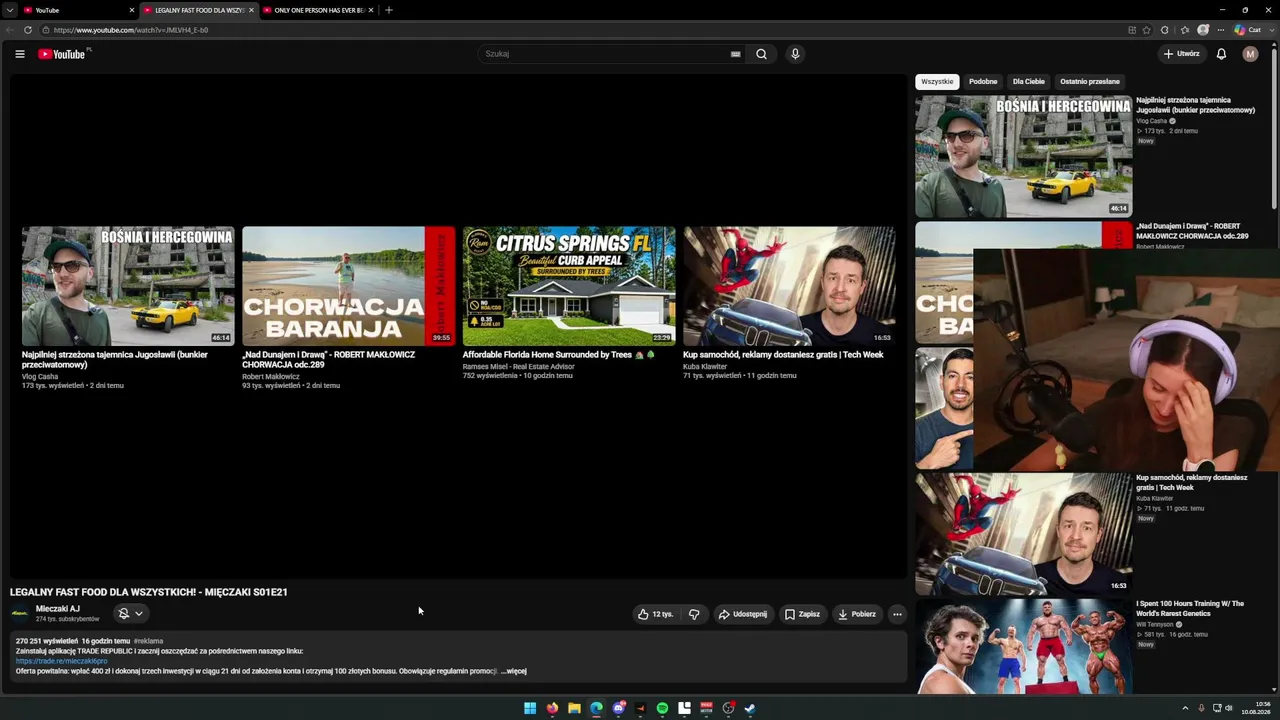The height and width of the screenshot is (720, 1280).
Task: Launch Firefox from the taskbar
Action: [552, 708]
